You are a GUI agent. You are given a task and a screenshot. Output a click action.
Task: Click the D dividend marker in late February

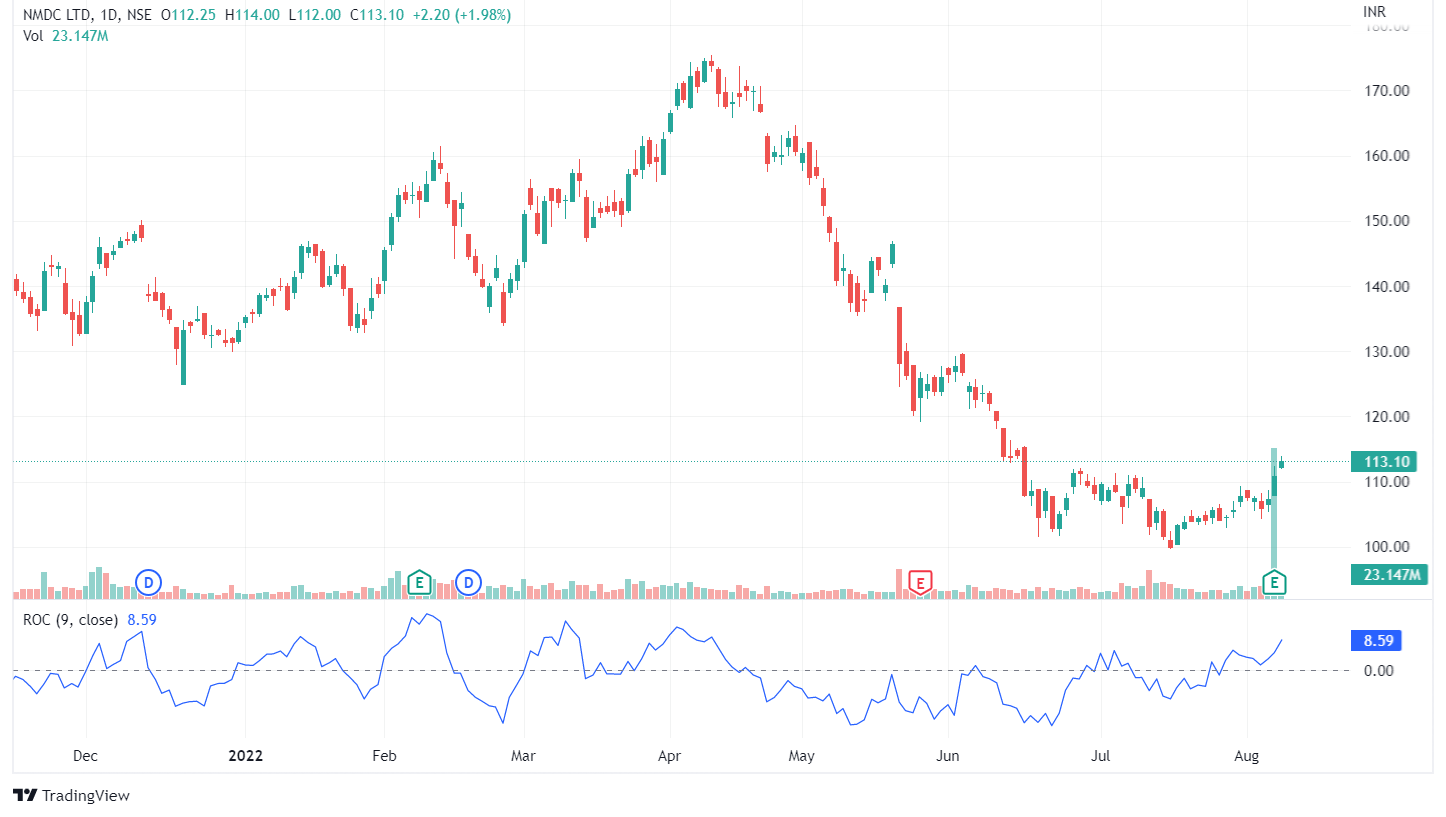pos(468,581)
